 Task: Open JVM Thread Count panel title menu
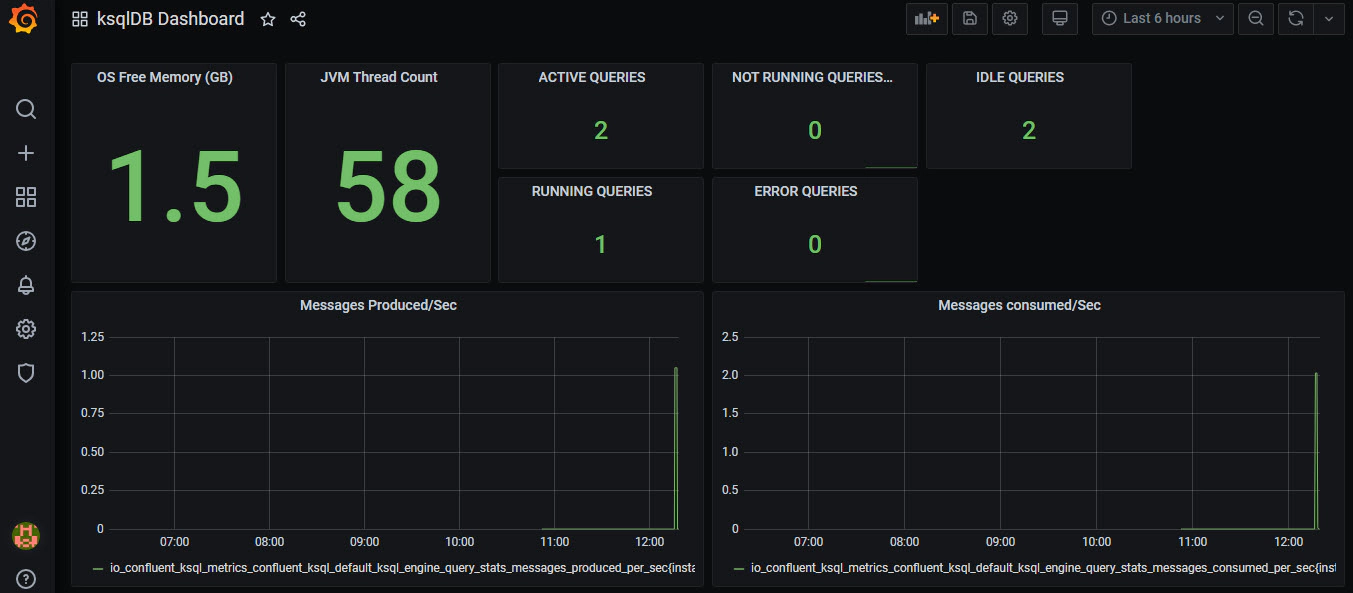379,77
